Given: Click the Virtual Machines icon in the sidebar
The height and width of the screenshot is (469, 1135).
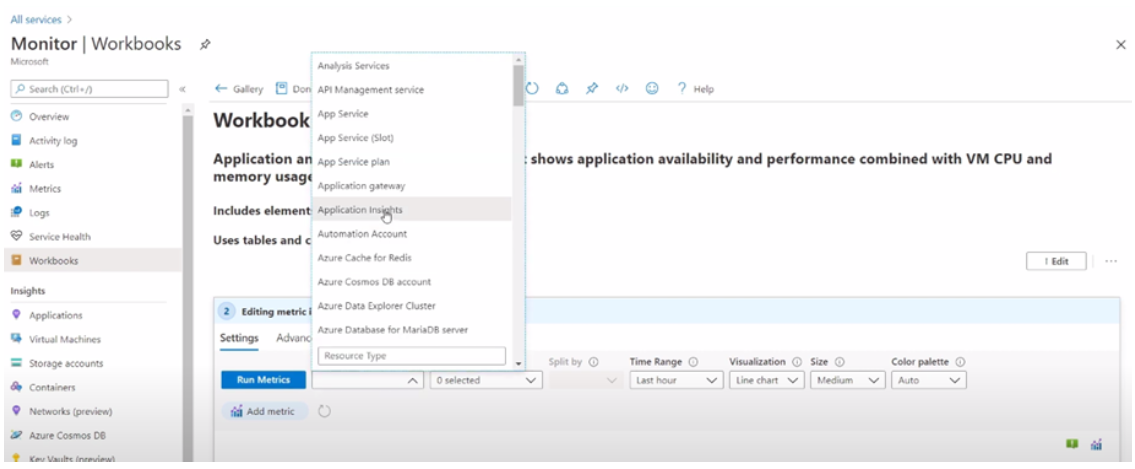Looking at the screenshot, I should tap(17, 339).
